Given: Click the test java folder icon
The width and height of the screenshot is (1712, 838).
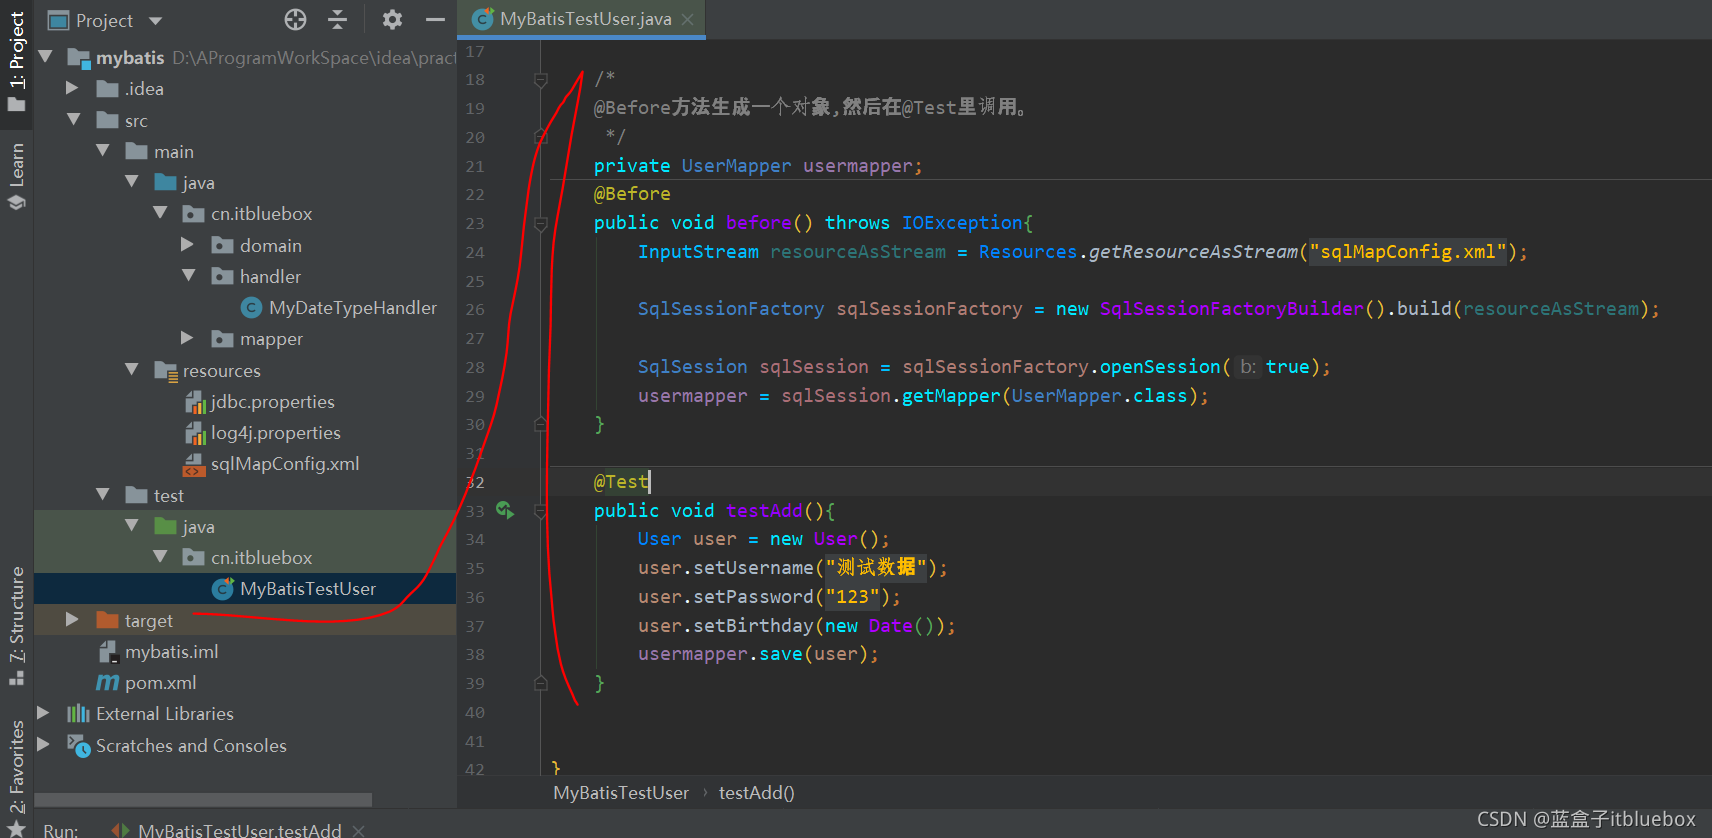Looking at the screenshot, I should coord(166,526).
